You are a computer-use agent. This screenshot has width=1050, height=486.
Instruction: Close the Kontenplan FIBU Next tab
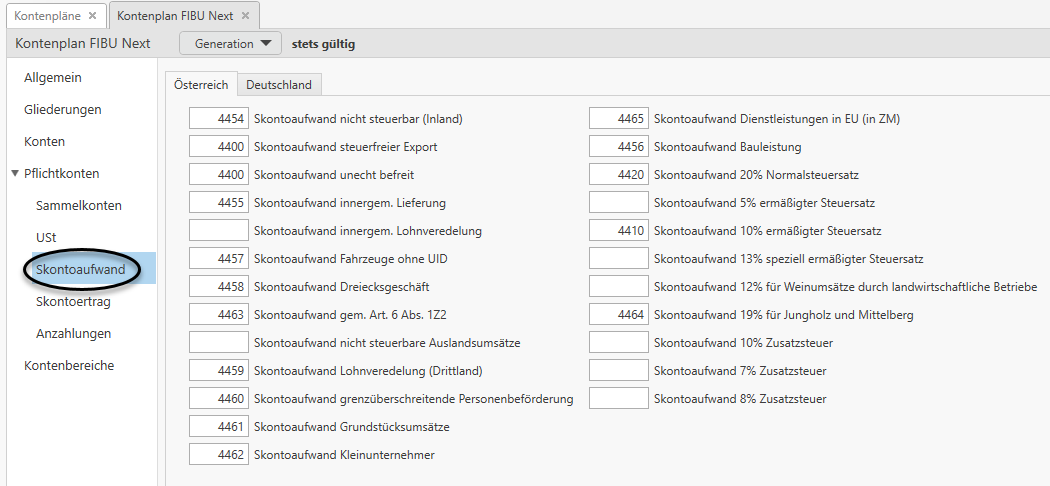[x=245, y=16]
